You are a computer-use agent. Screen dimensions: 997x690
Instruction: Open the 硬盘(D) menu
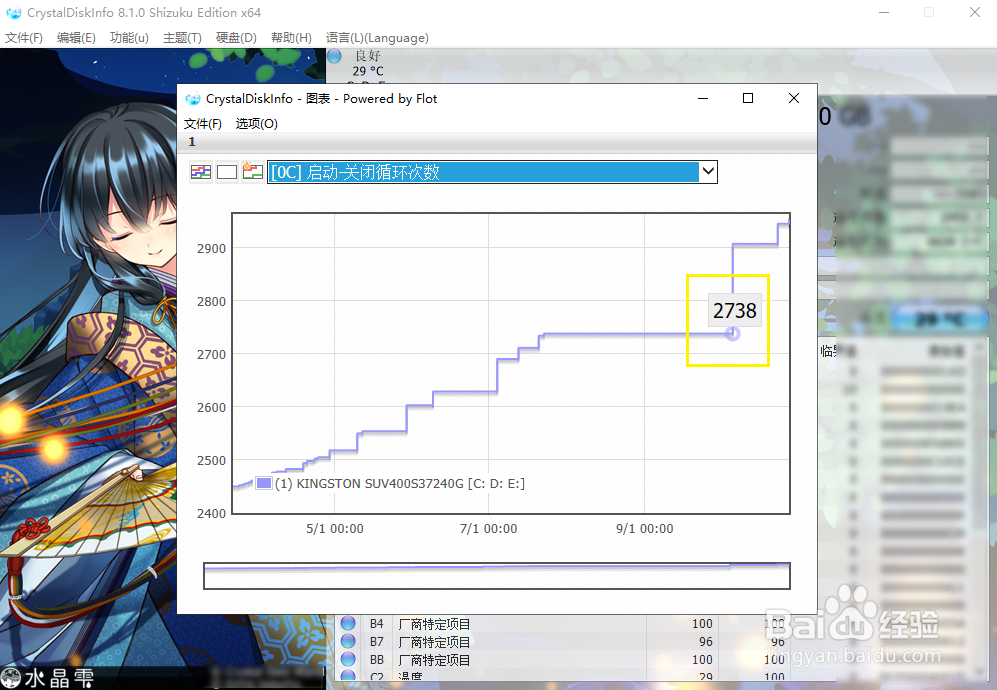point(236,38)
